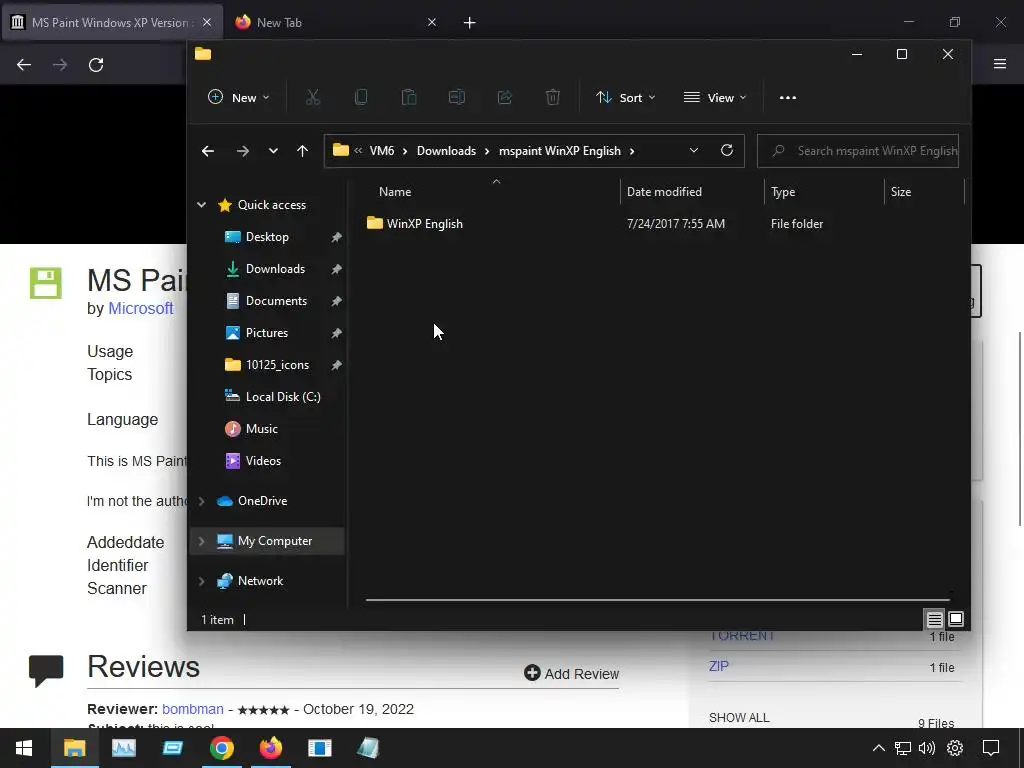Image resolution: width=1024 pixels, height=768 pixels.
Task: Select Videos in navigation pane
Action: [263, 460]
